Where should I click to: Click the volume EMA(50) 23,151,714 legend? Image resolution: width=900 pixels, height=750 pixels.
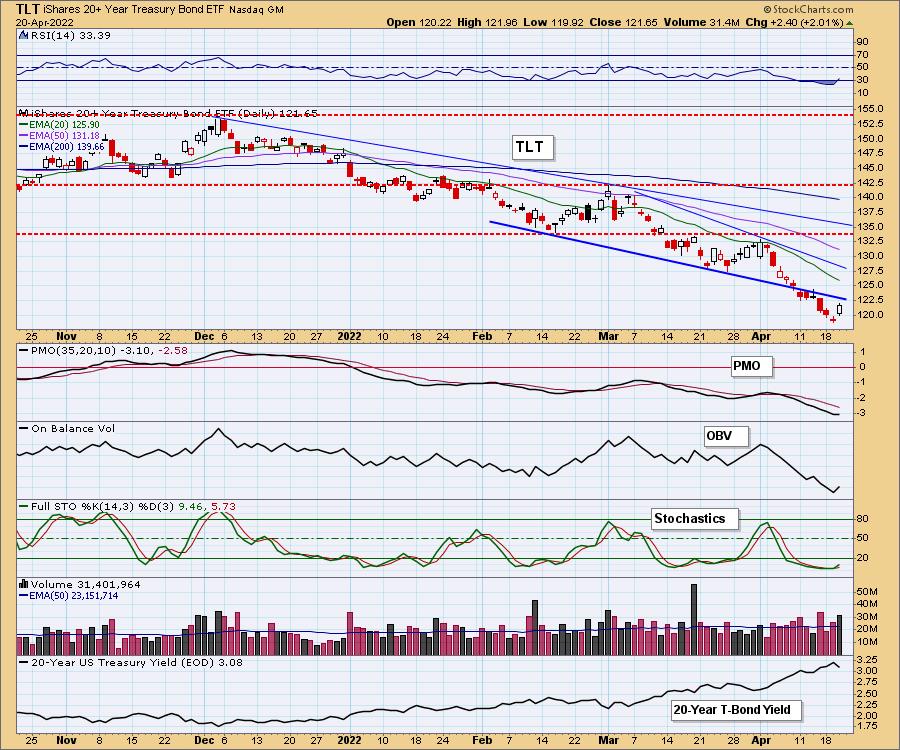(x=68, y=596)
